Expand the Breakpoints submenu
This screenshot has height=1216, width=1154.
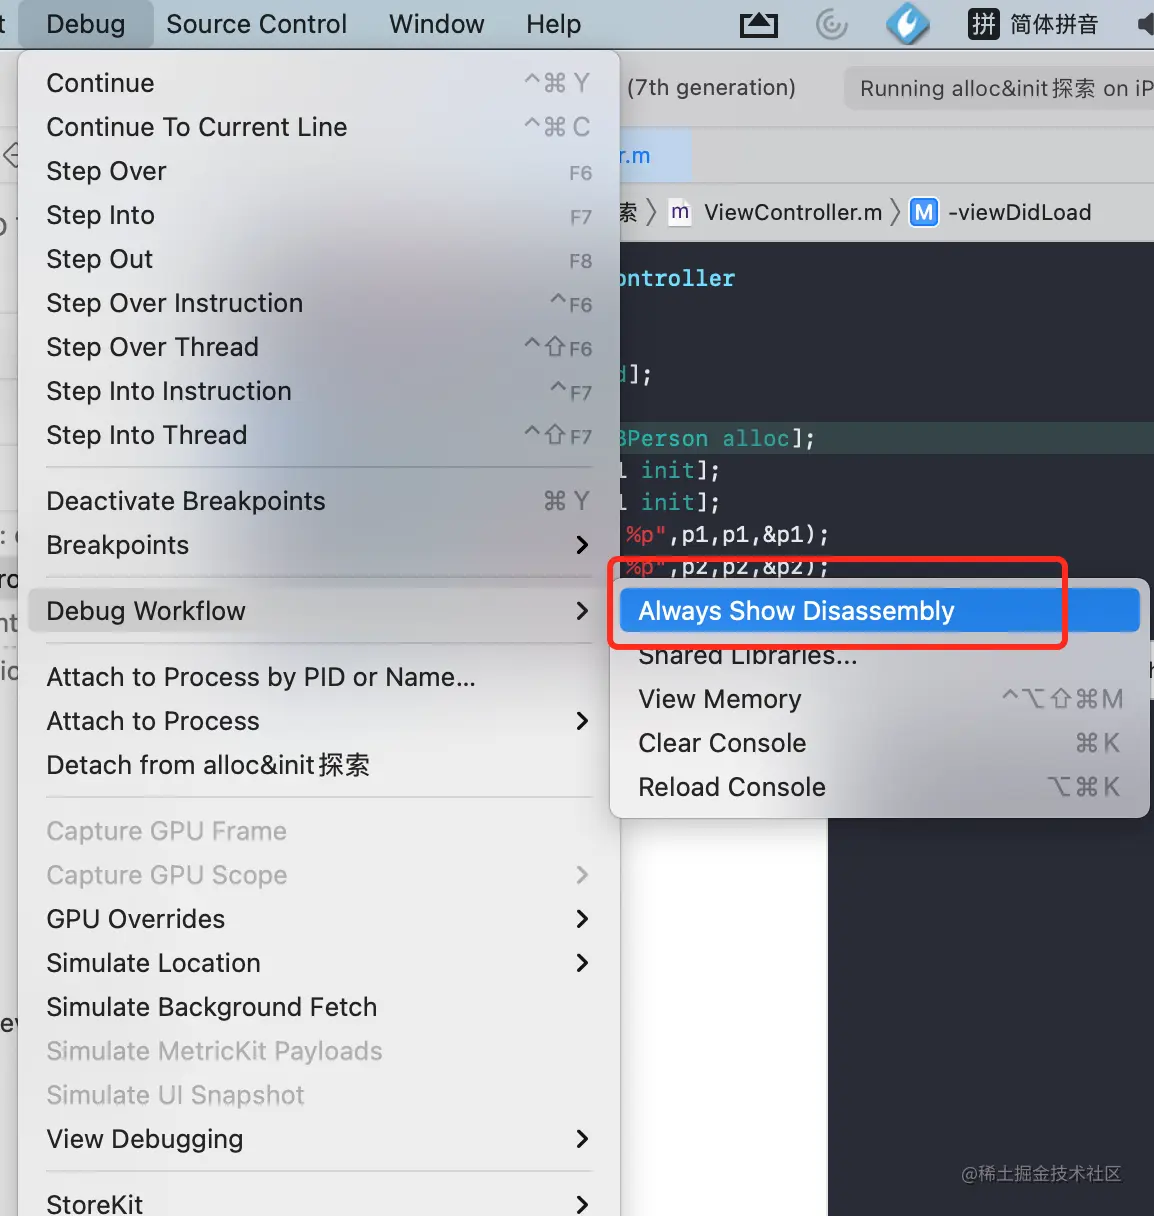click(x=319, y=545)
